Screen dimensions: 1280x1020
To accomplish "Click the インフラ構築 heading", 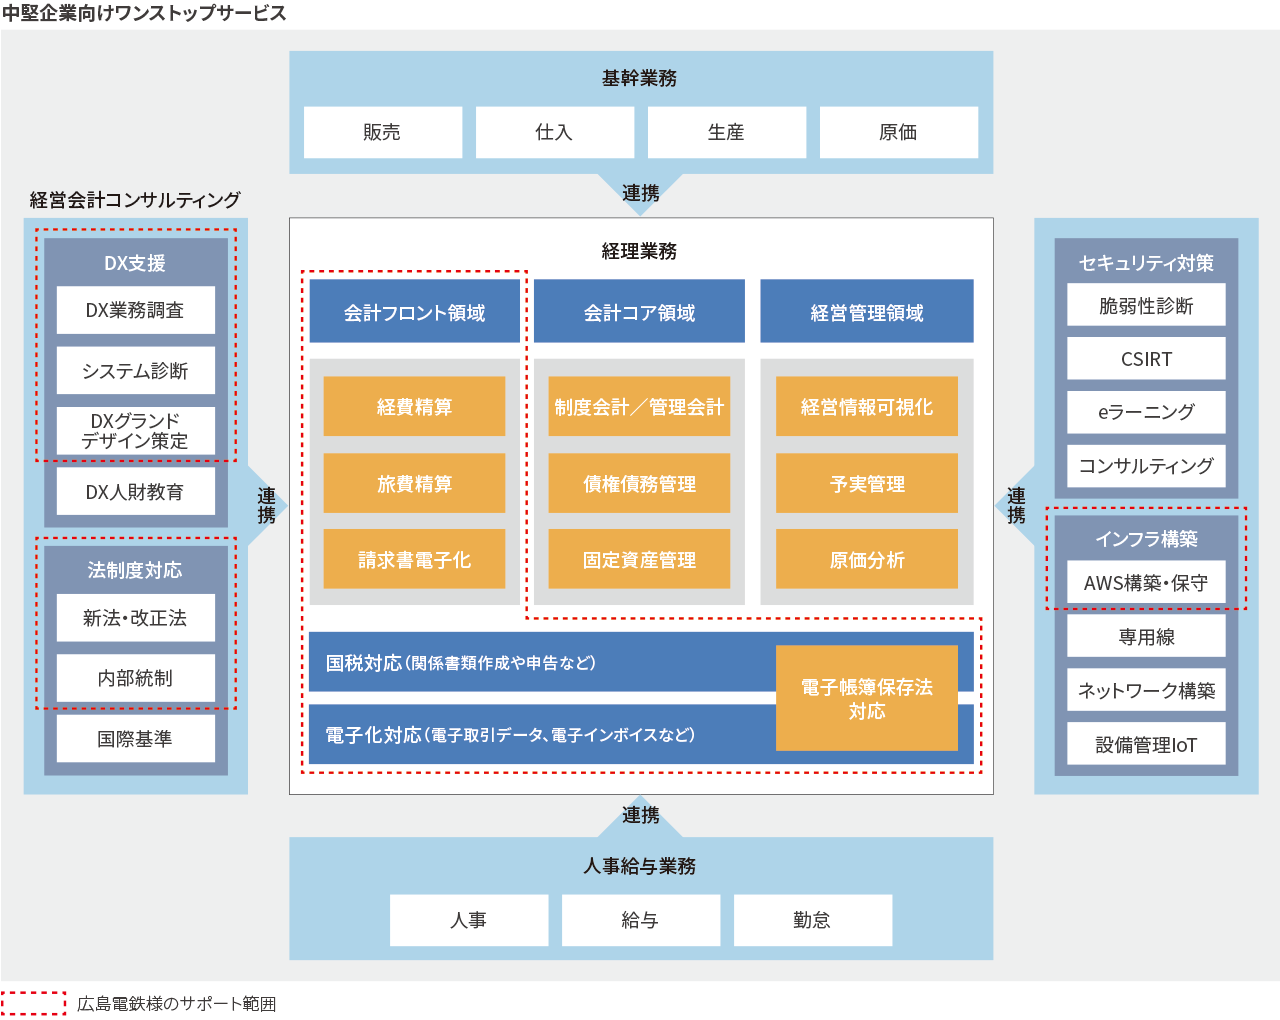I will [x=1146, y=538].
